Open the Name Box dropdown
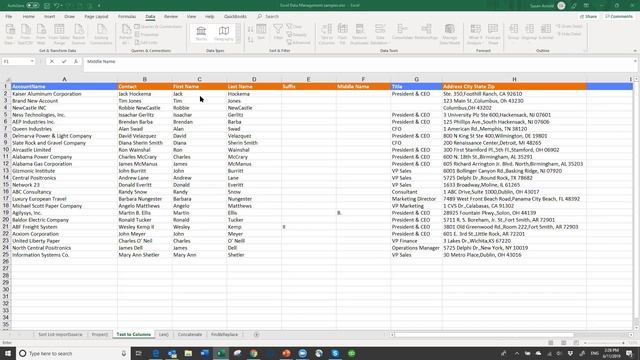The image size is (640, 360). click(32, 61)
